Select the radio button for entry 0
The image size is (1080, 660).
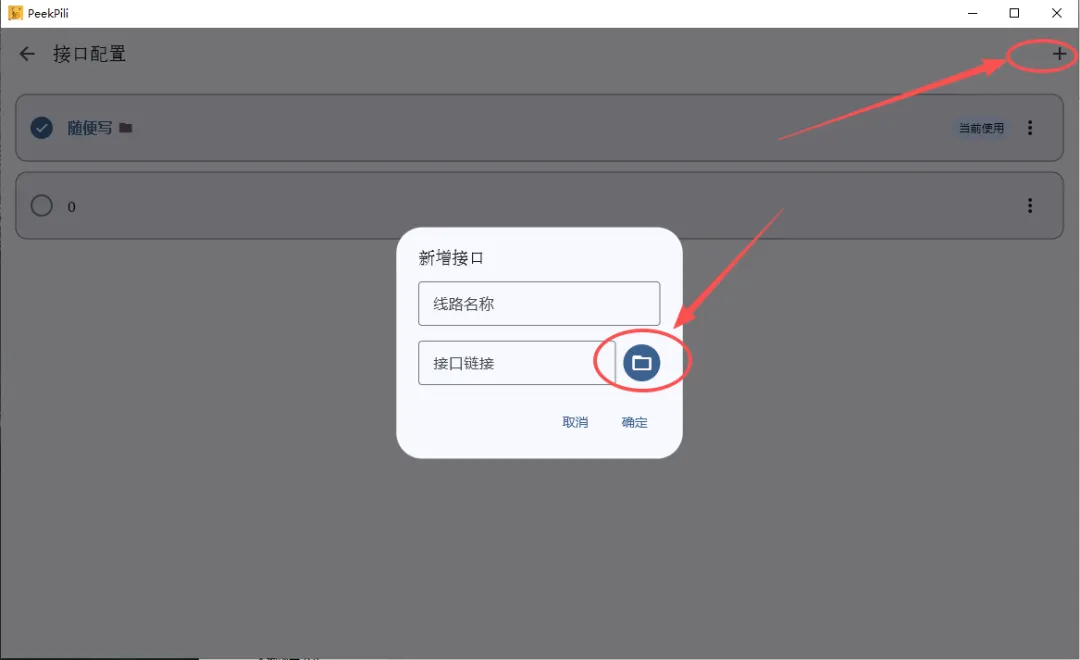click(41, 205)
